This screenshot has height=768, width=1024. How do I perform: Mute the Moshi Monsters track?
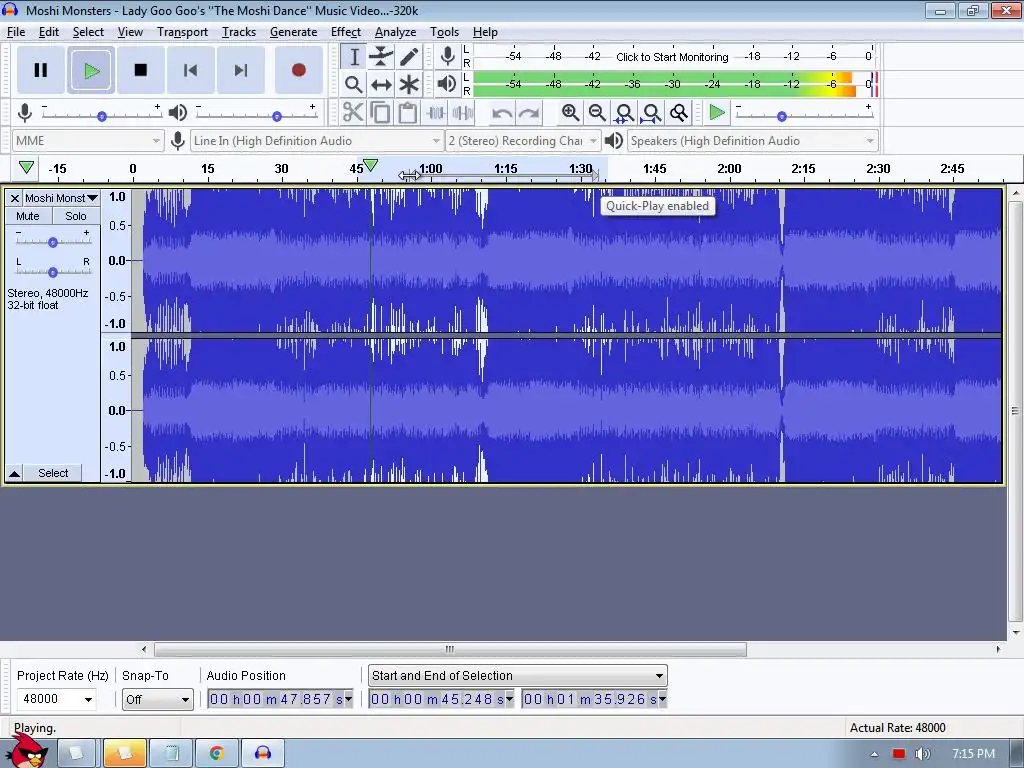tap(27, 216)
